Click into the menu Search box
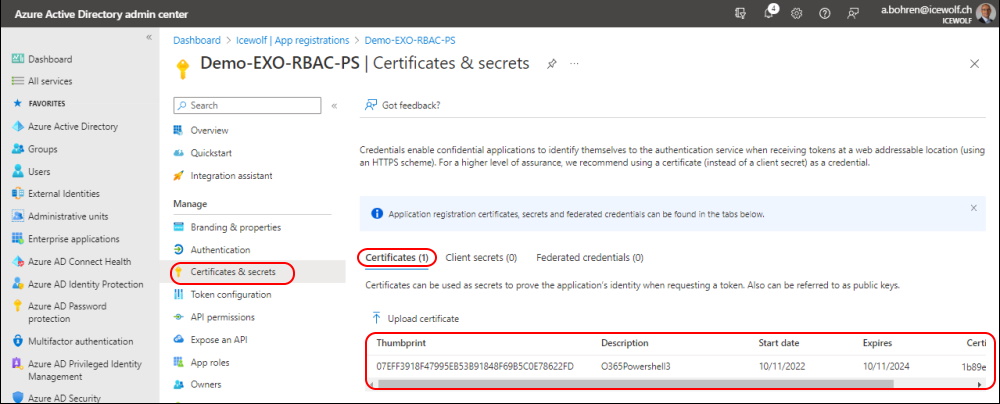 247,105
